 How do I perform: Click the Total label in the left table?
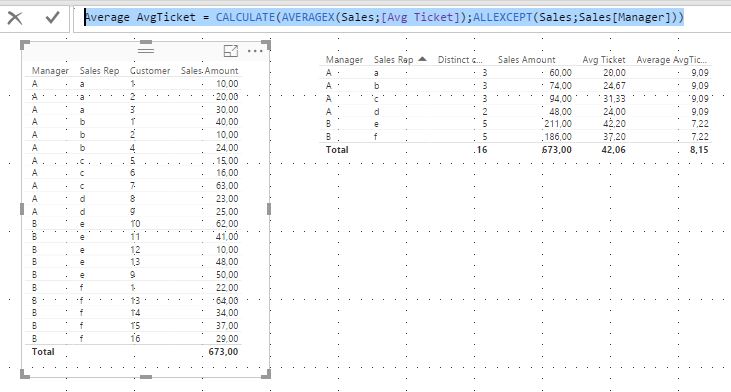pyautogui.click(x=43, y=351)
